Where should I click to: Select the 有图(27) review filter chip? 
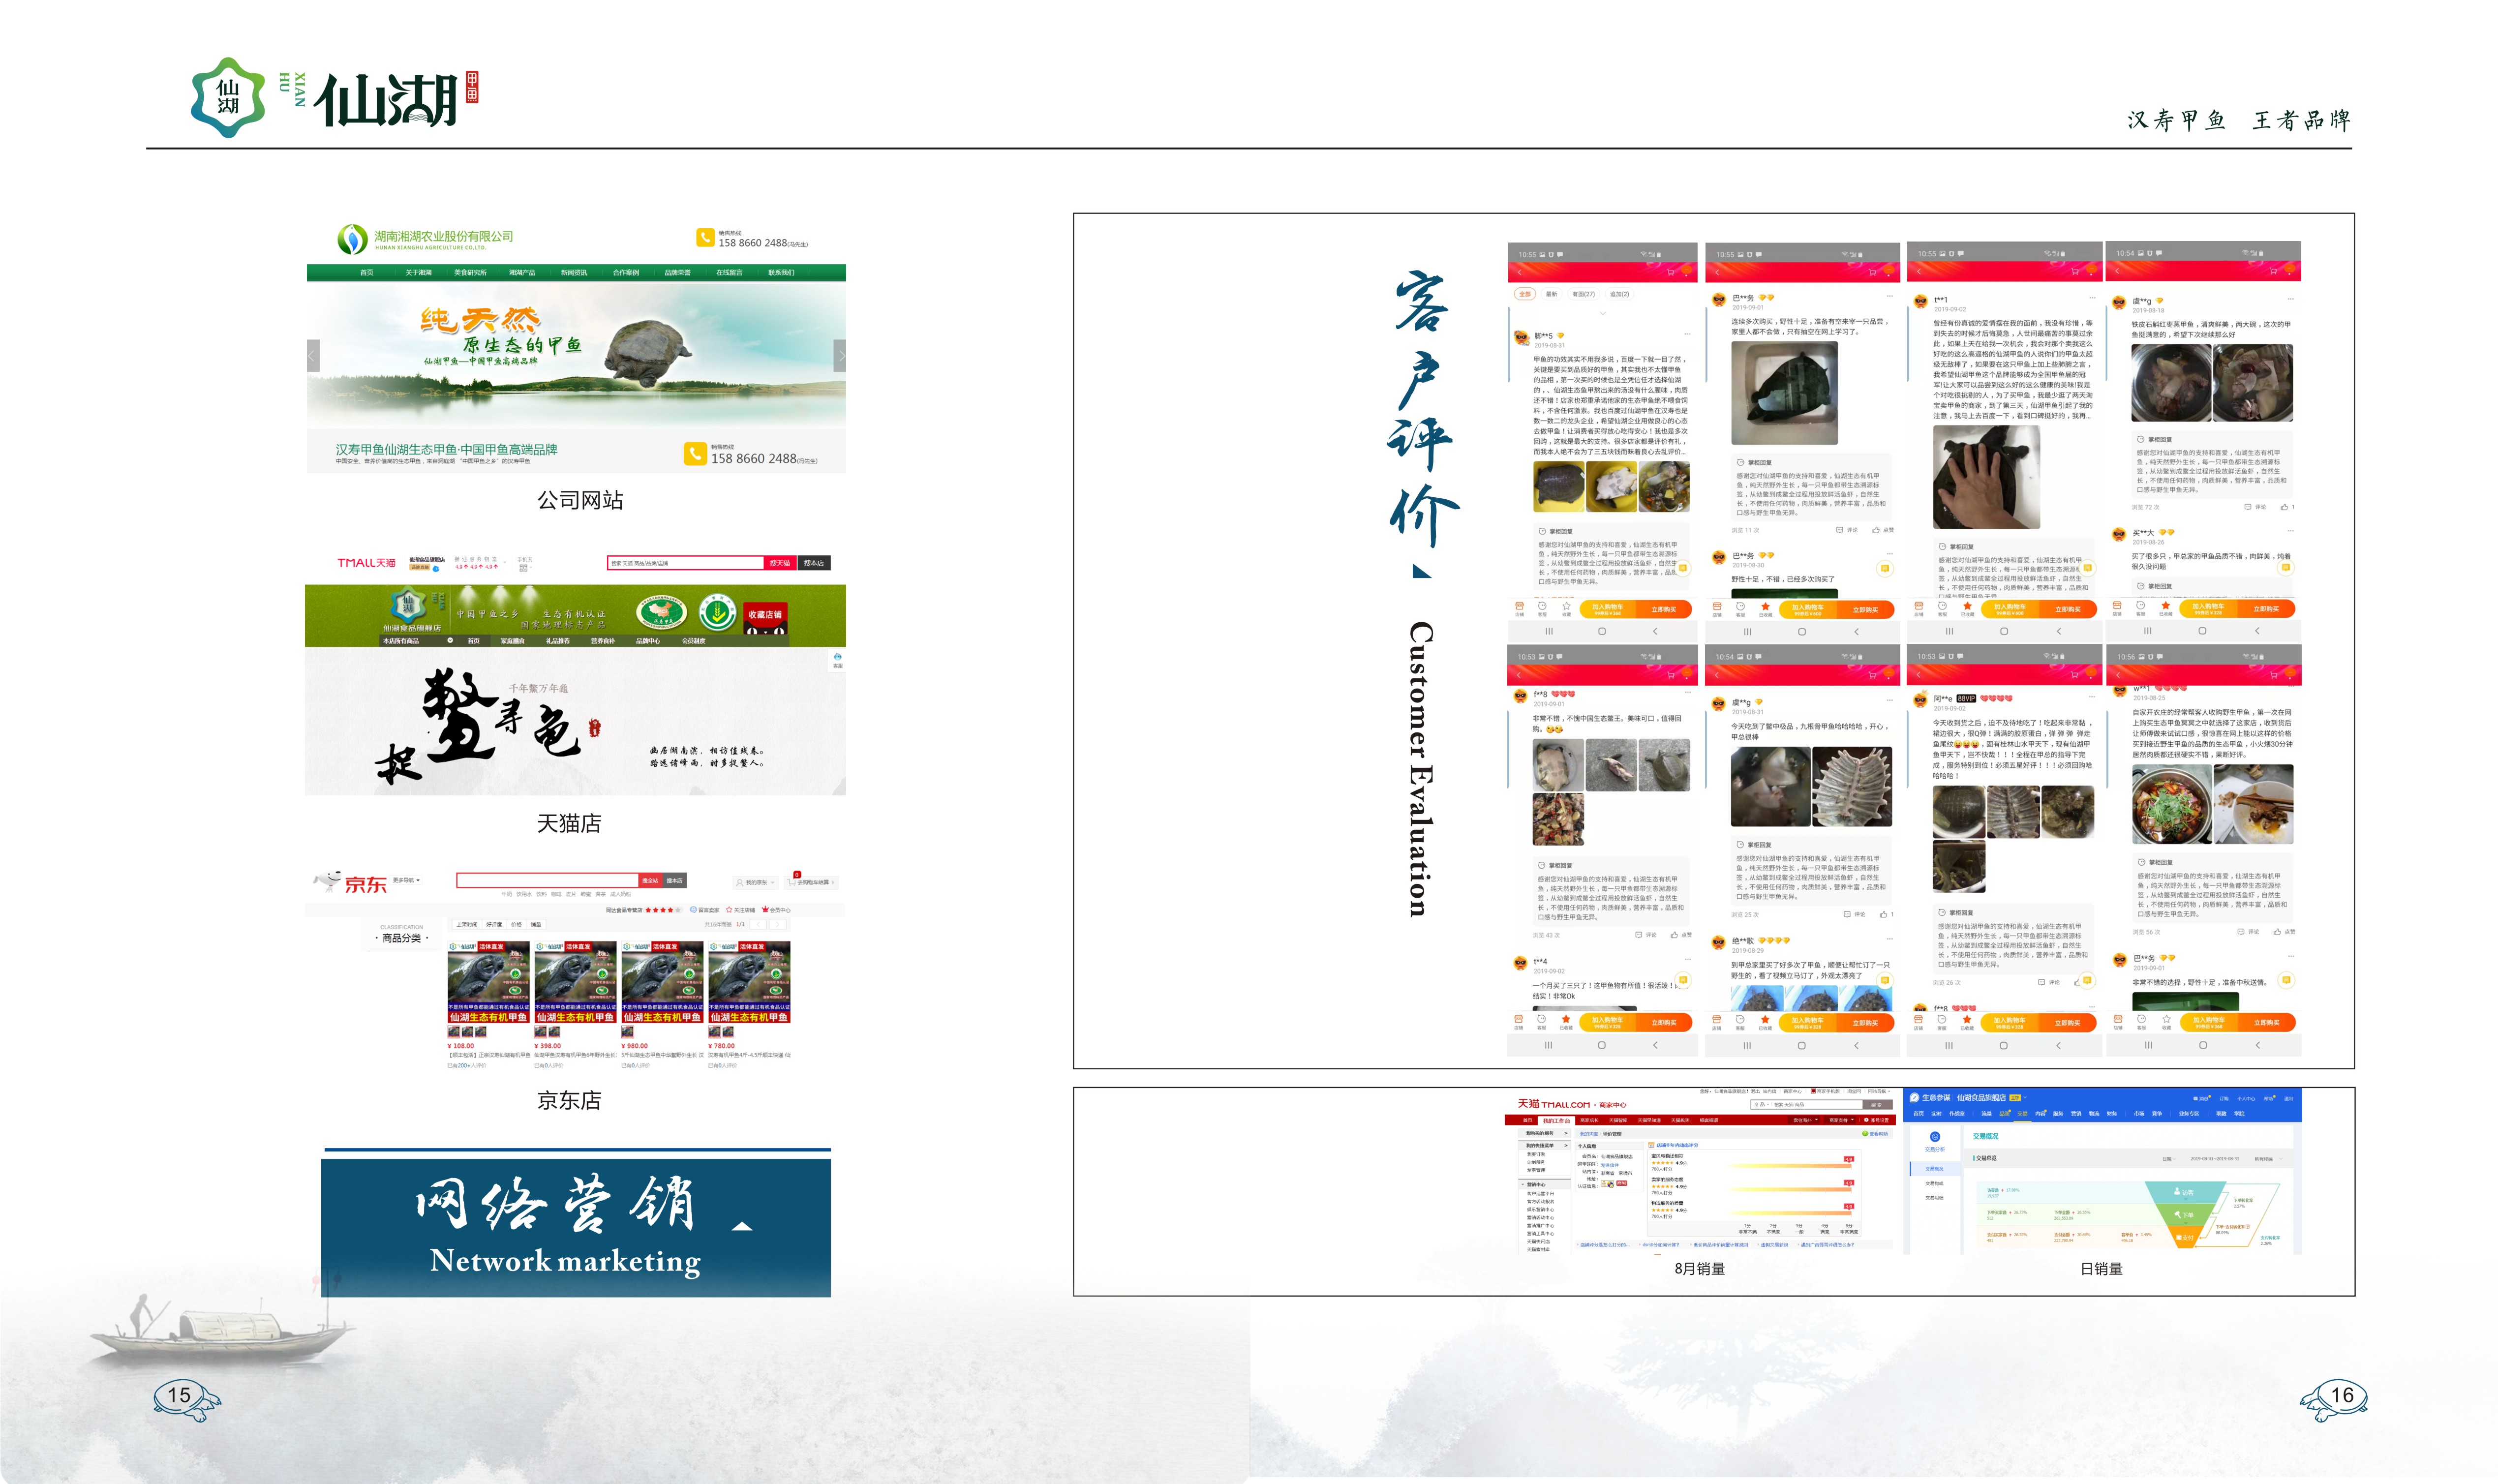tap(1583, 294)
